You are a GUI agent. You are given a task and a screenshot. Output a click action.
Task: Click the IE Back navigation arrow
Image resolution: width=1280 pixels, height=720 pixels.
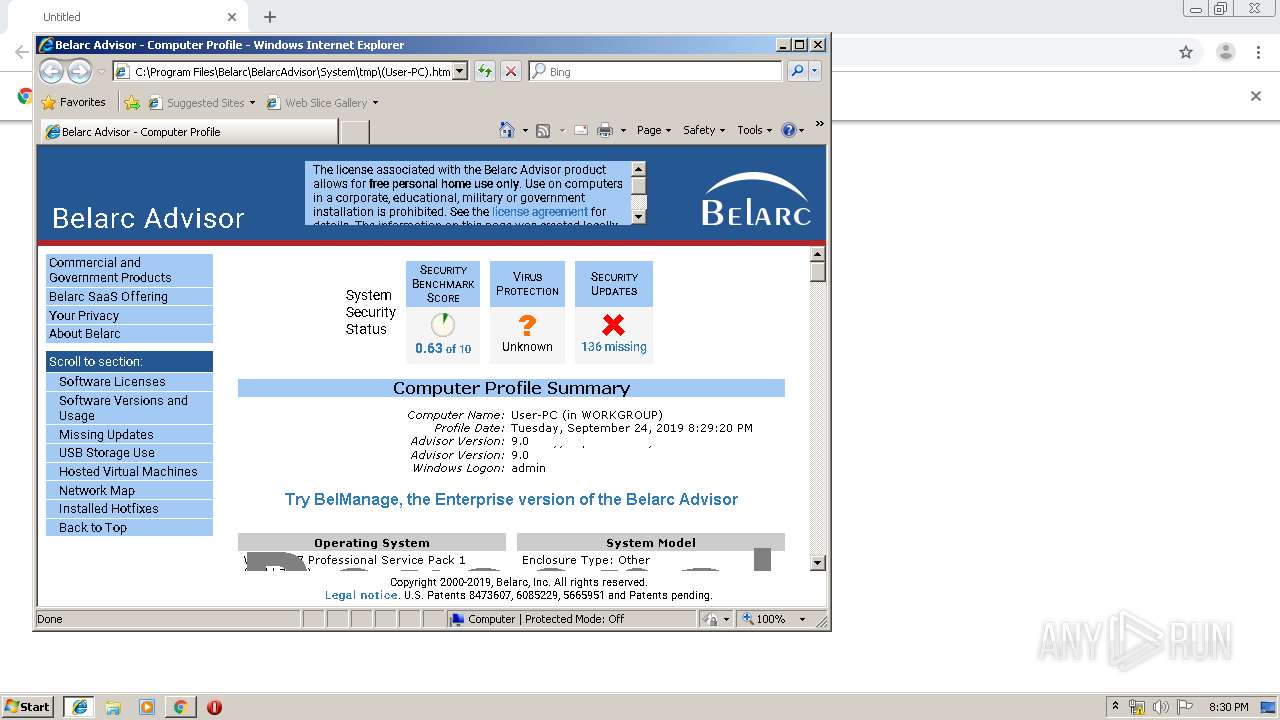(51, 71)
